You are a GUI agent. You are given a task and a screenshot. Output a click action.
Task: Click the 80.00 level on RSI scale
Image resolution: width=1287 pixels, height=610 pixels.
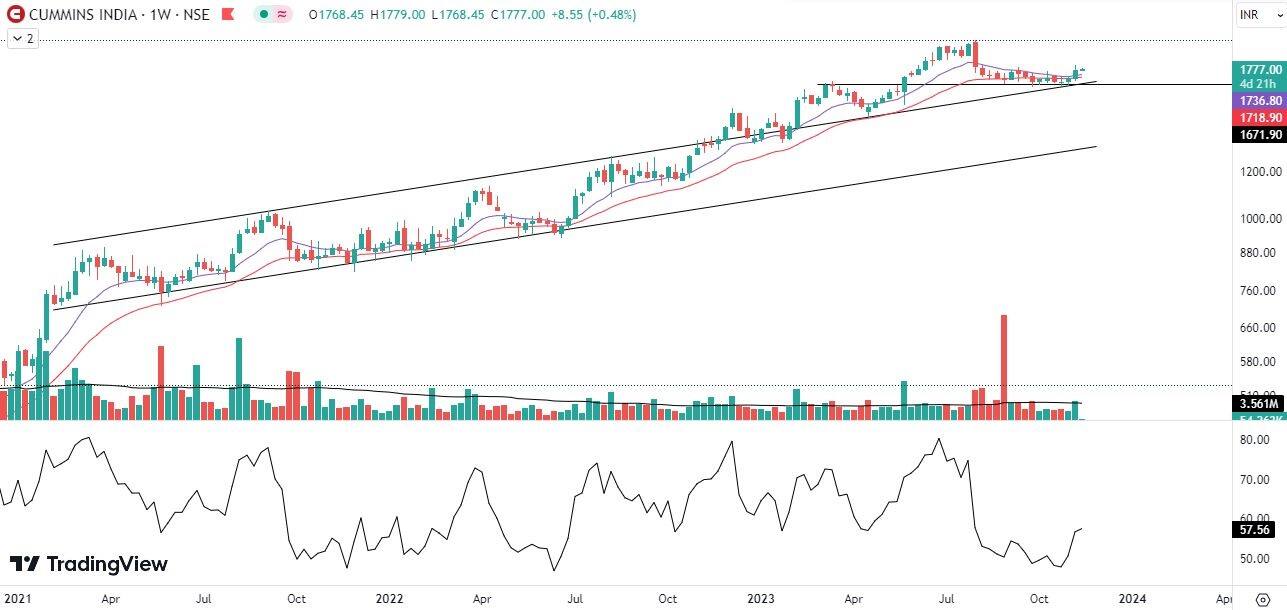click(x=1255, y=439)
